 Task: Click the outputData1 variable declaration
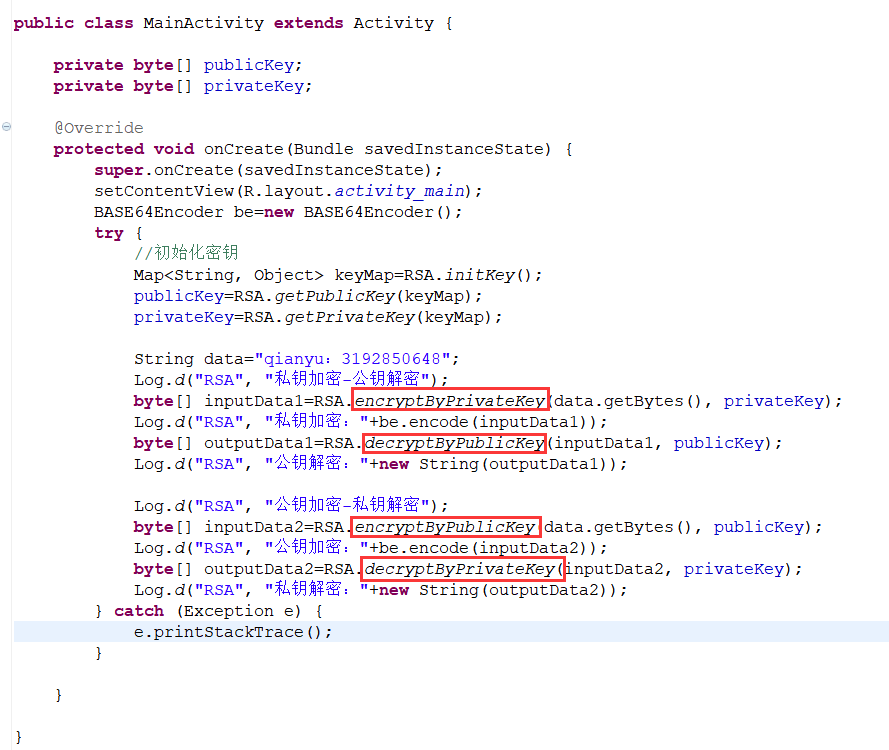[x=259, y=443]
